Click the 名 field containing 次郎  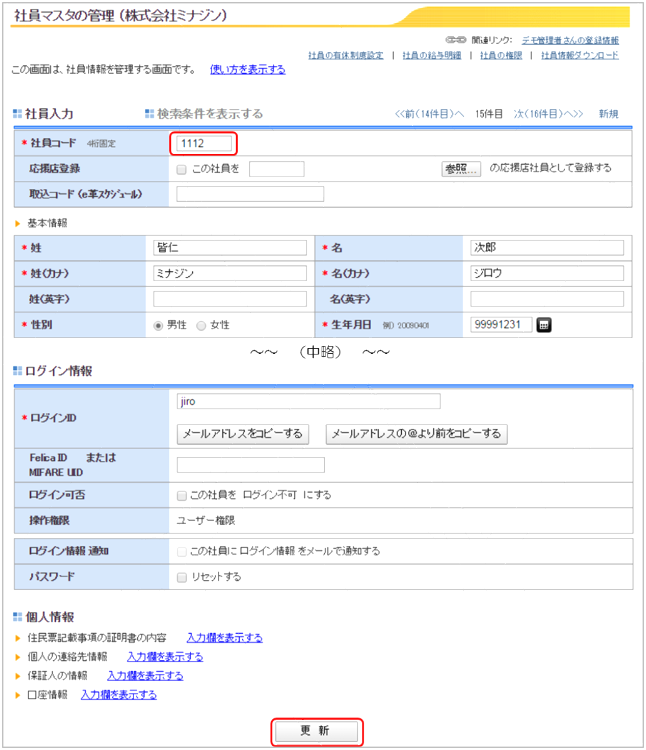547,248
